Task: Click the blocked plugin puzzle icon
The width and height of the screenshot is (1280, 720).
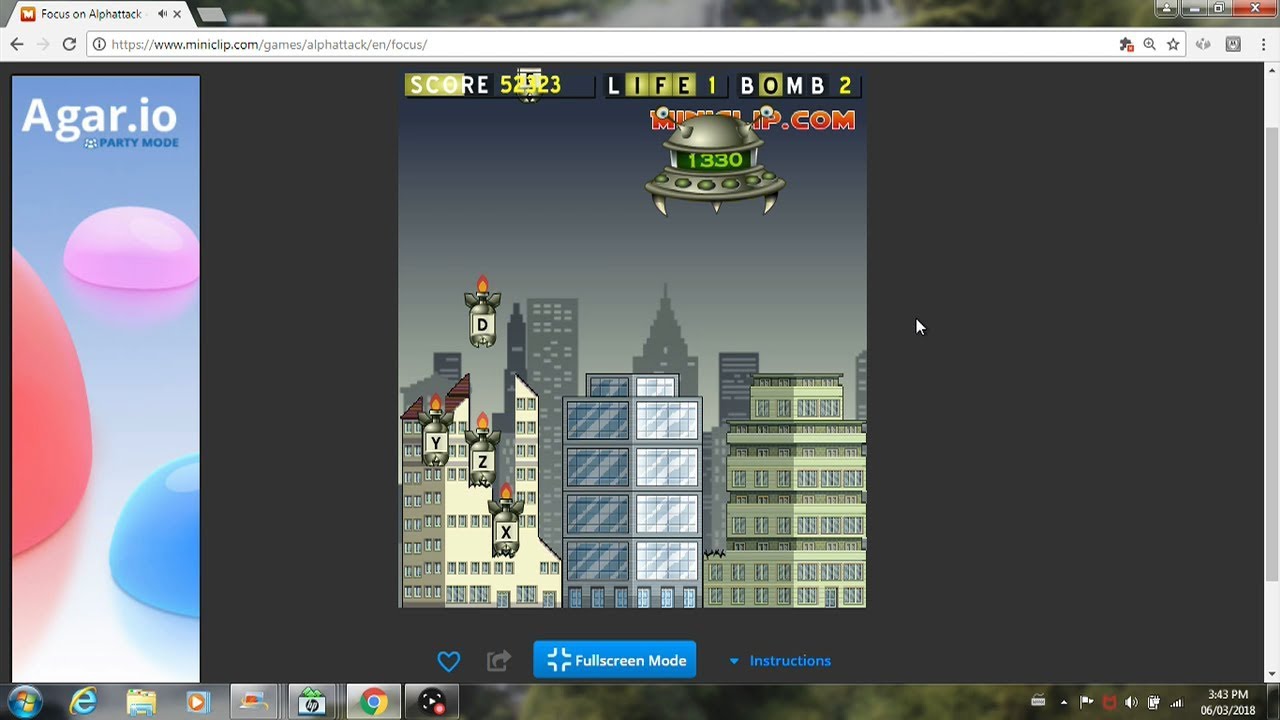Action: [1126, 44]
